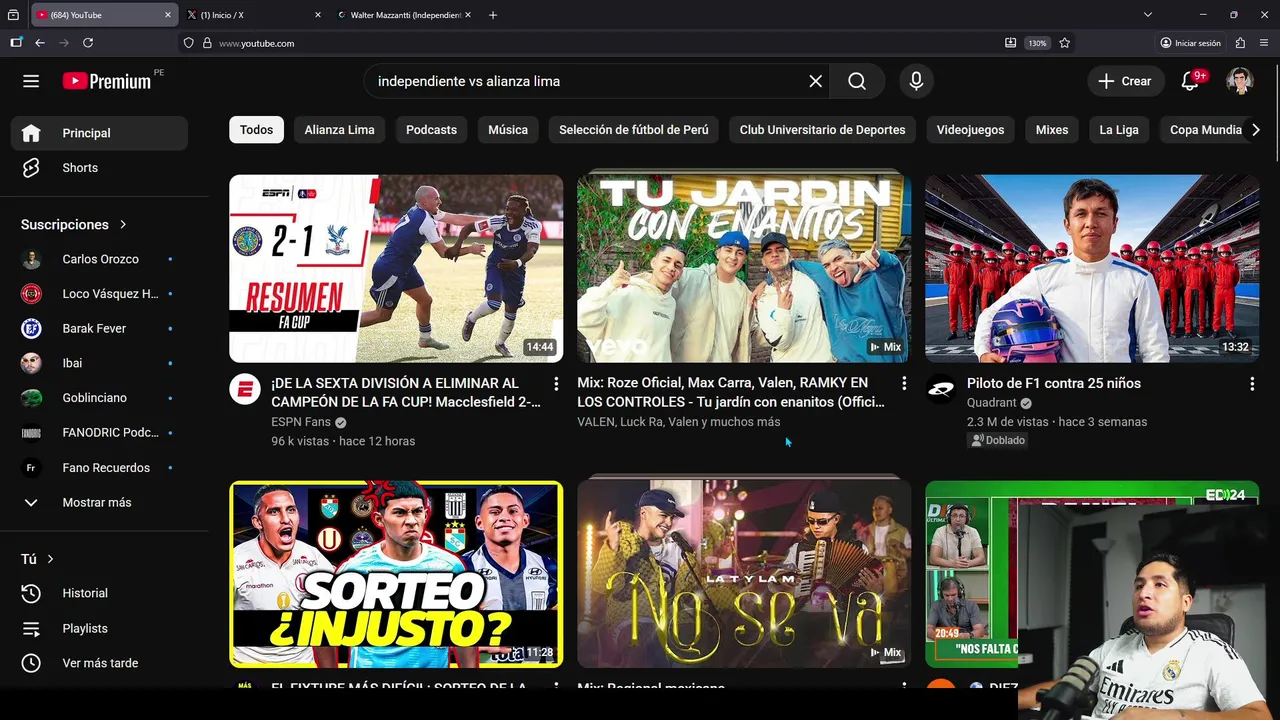Click the Crear button
Screen dimensions: 1280x720
coord(1125,81)
